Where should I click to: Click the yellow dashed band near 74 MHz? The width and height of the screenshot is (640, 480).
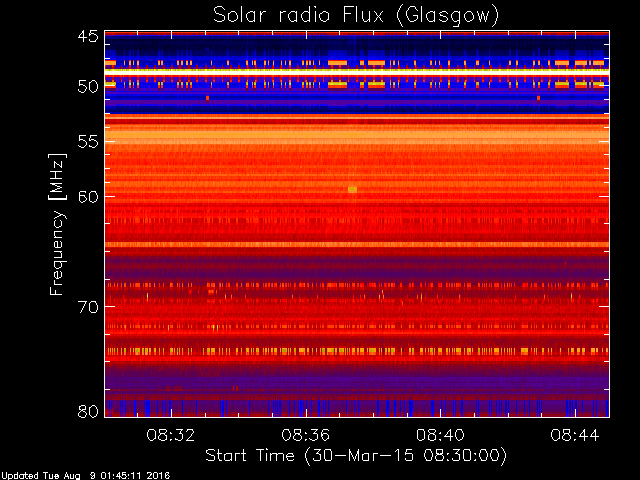pos(357,351)
